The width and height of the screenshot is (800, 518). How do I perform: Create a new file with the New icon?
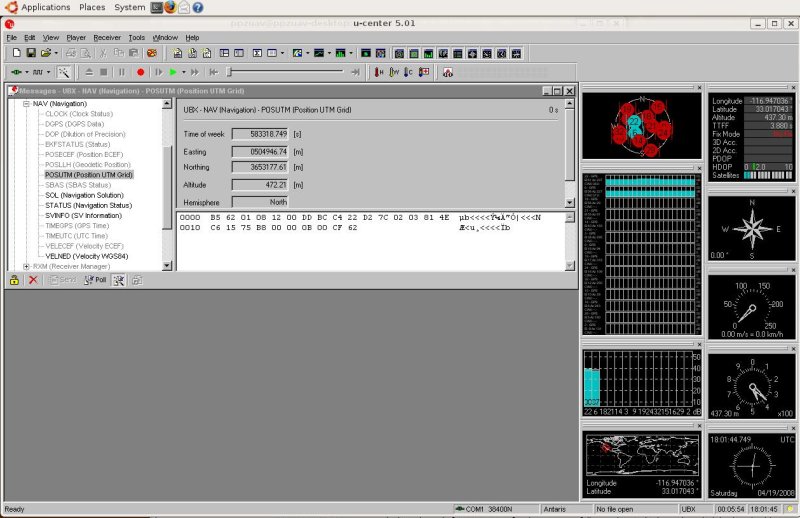[16, 53]
